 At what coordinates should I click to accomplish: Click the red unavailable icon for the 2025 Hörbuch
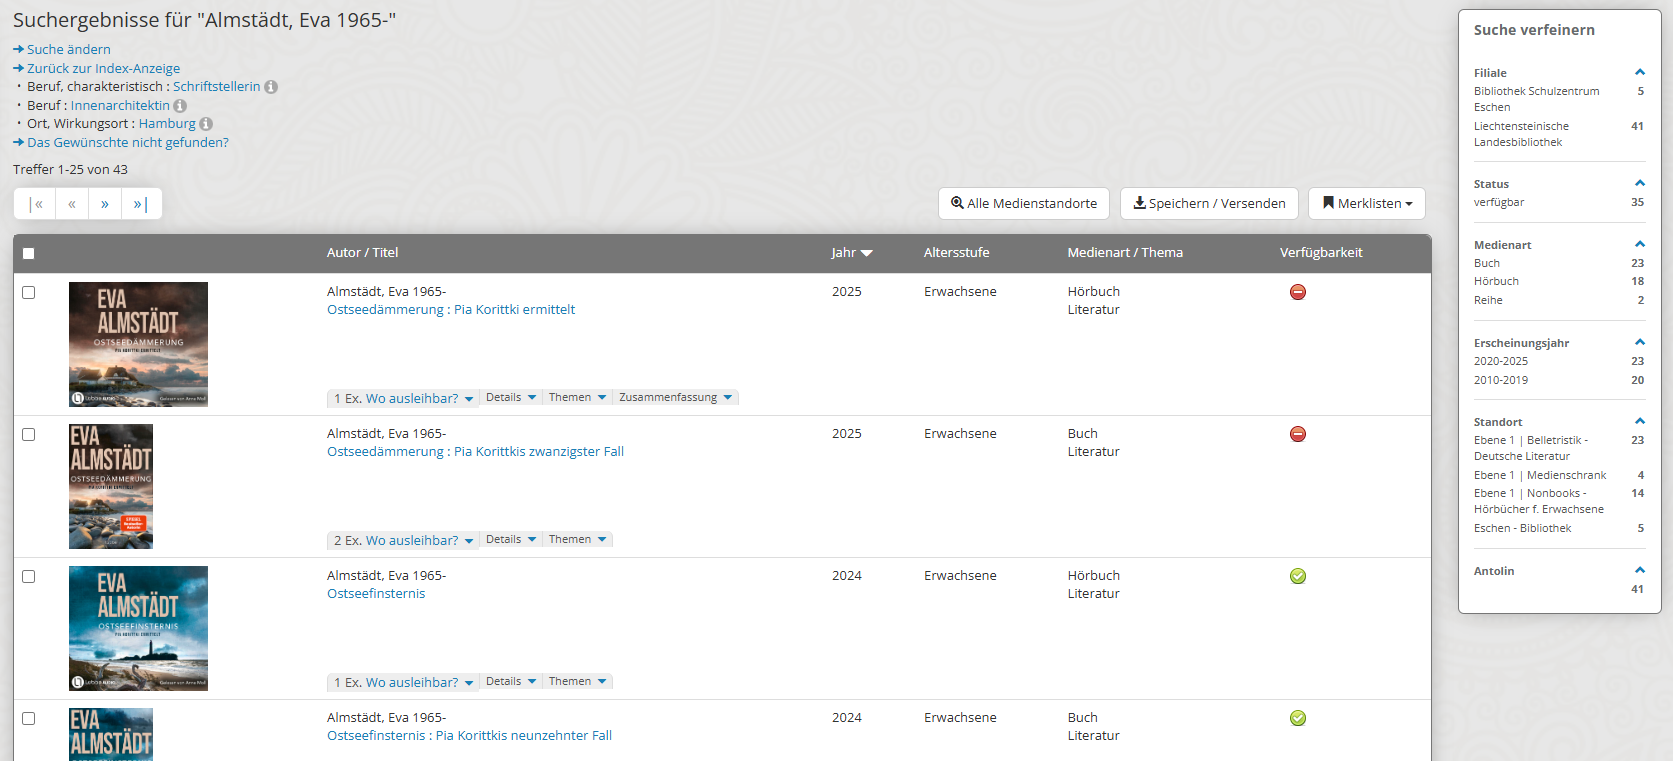click(x=1298, y=292)
